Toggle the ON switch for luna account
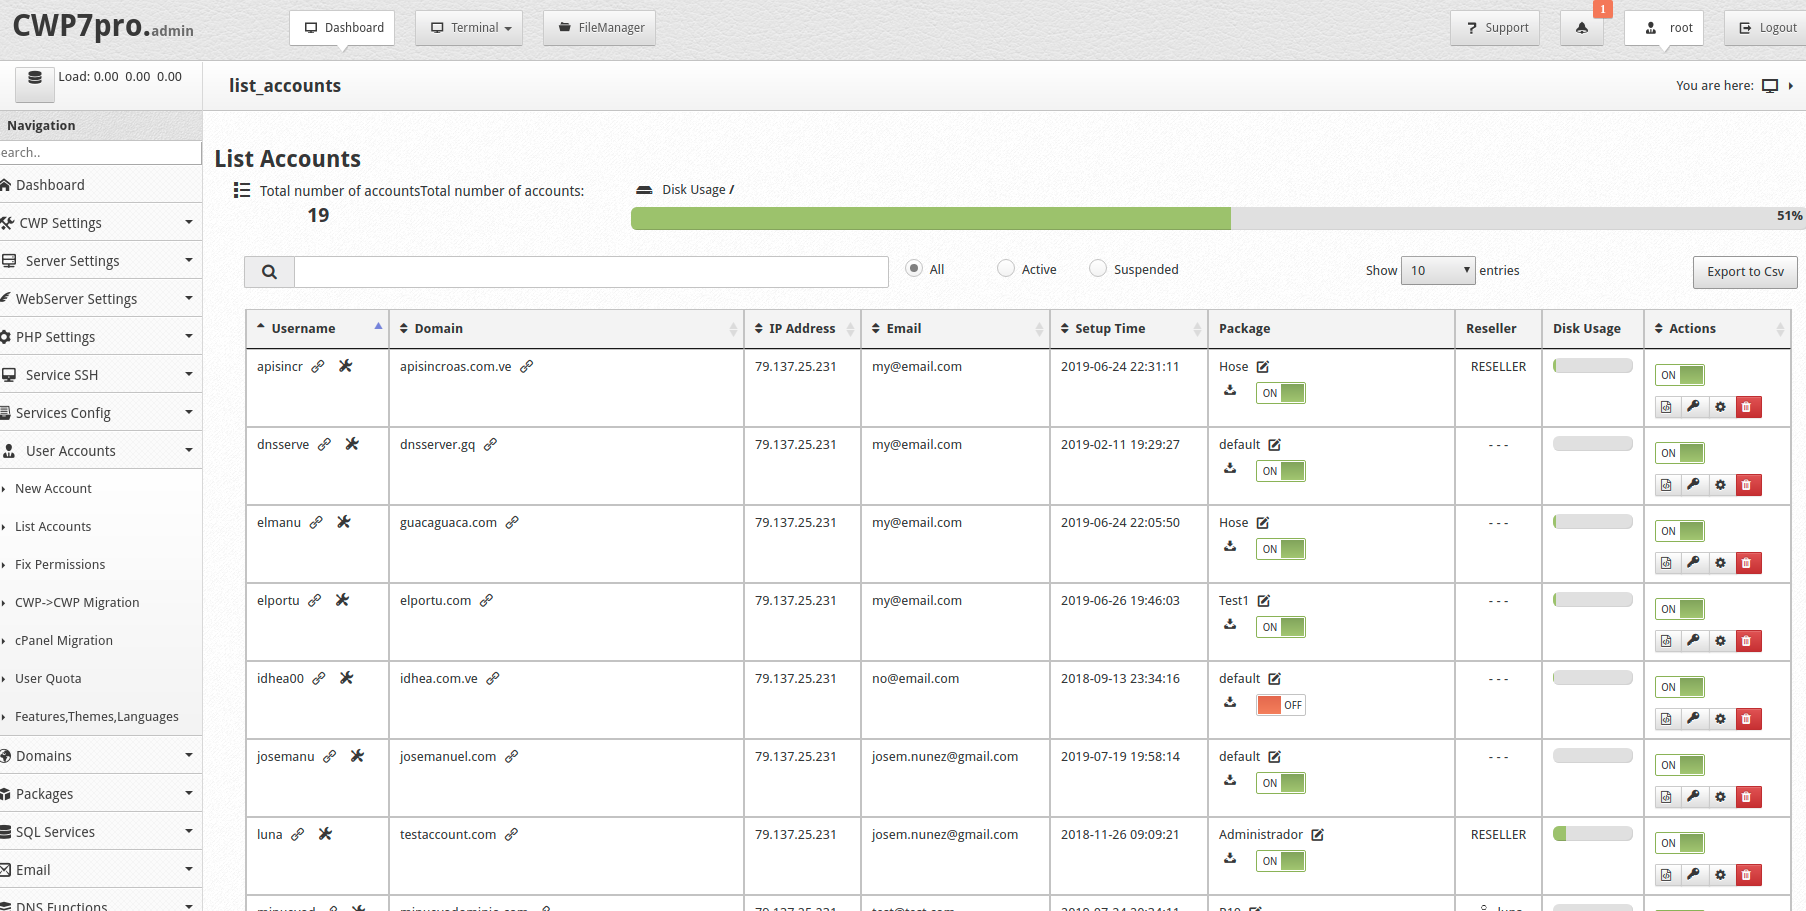 tap(1680, 843)
